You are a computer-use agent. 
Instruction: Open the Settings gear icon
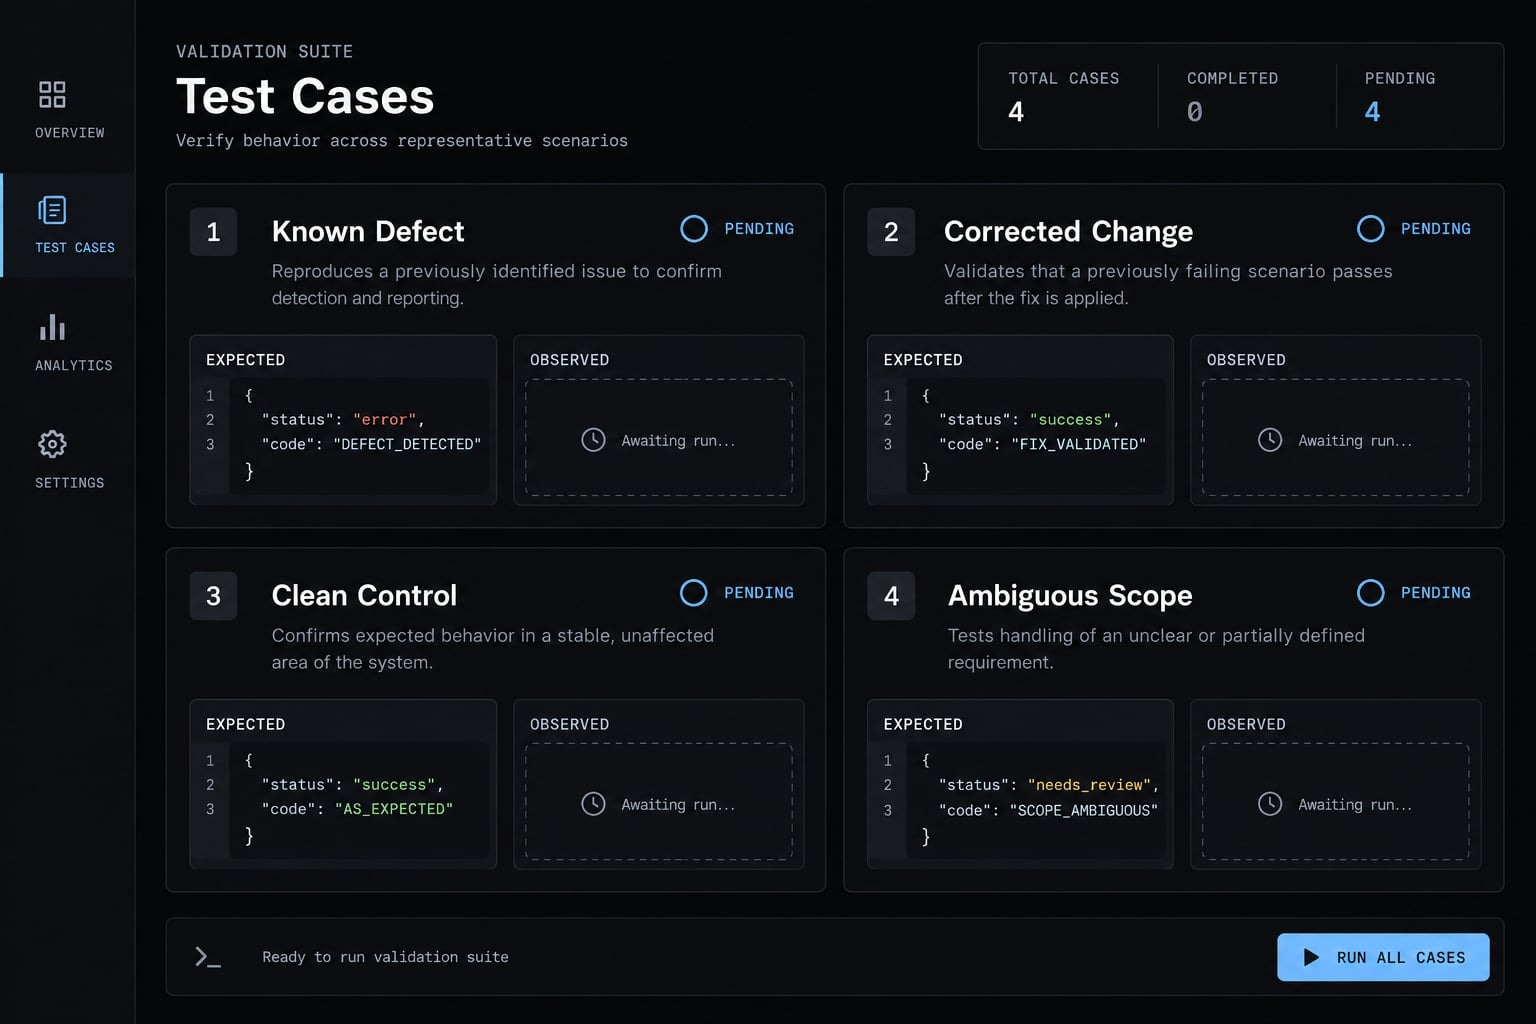52,444
